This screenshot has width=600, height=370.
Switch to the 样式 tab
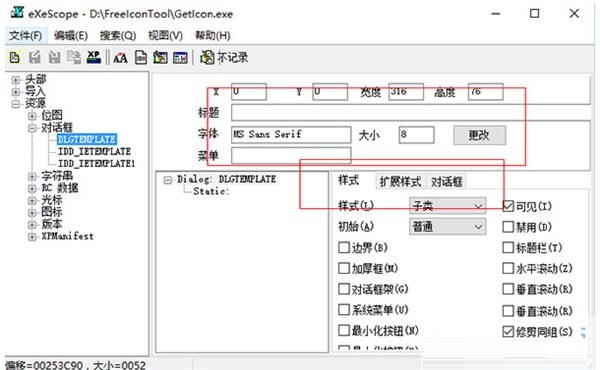click(x=349, y=180)
